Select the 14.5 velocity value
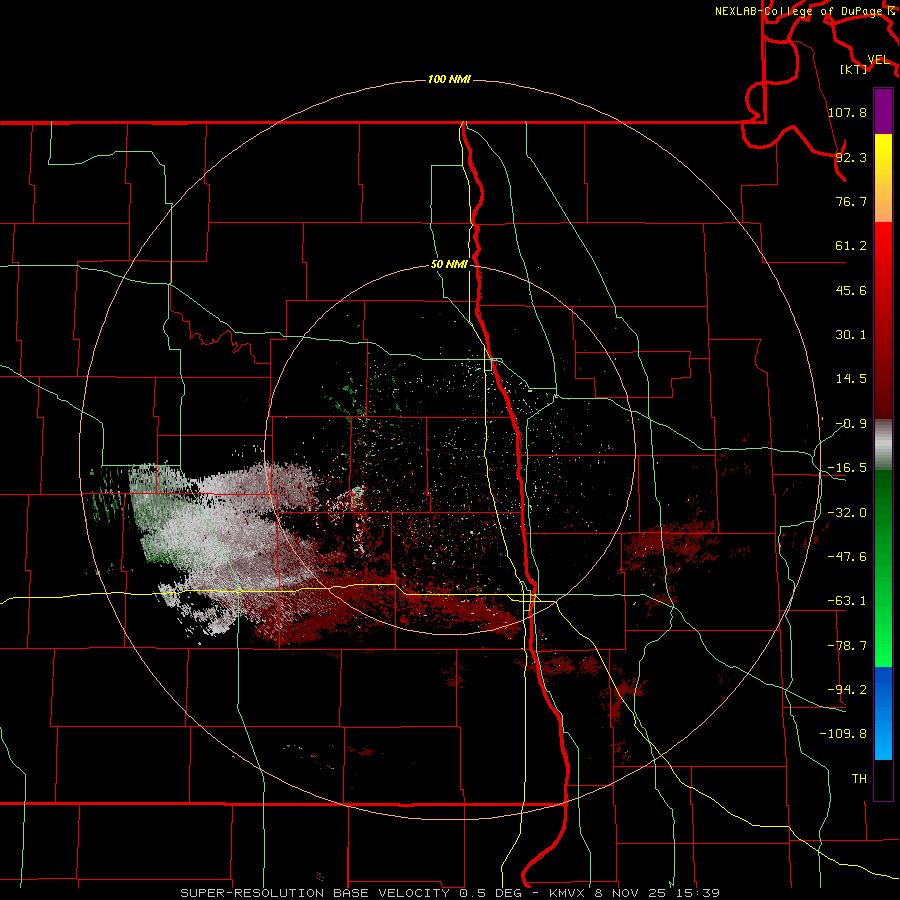This screenshot has height=900, width=900. 851,379
